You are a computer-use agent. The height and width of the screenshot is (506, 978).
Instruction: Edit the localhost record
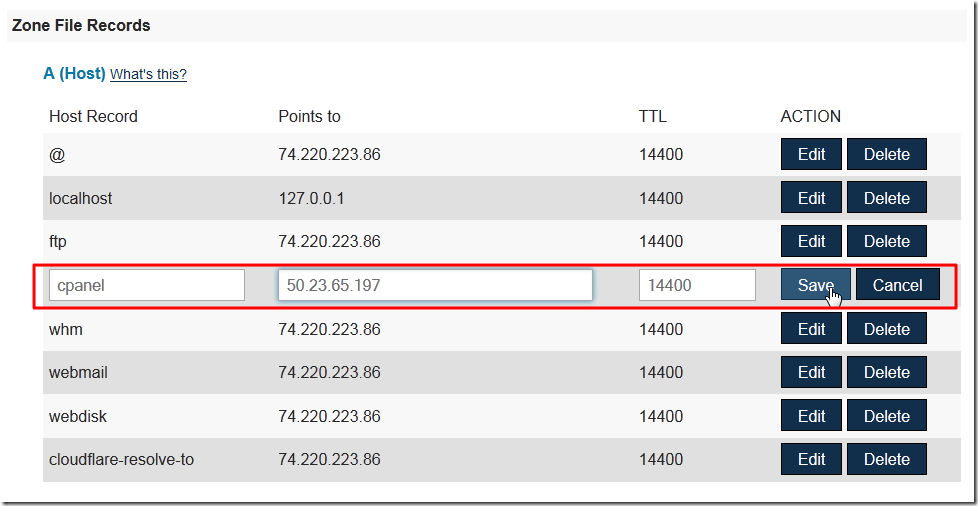click(811, 198)
